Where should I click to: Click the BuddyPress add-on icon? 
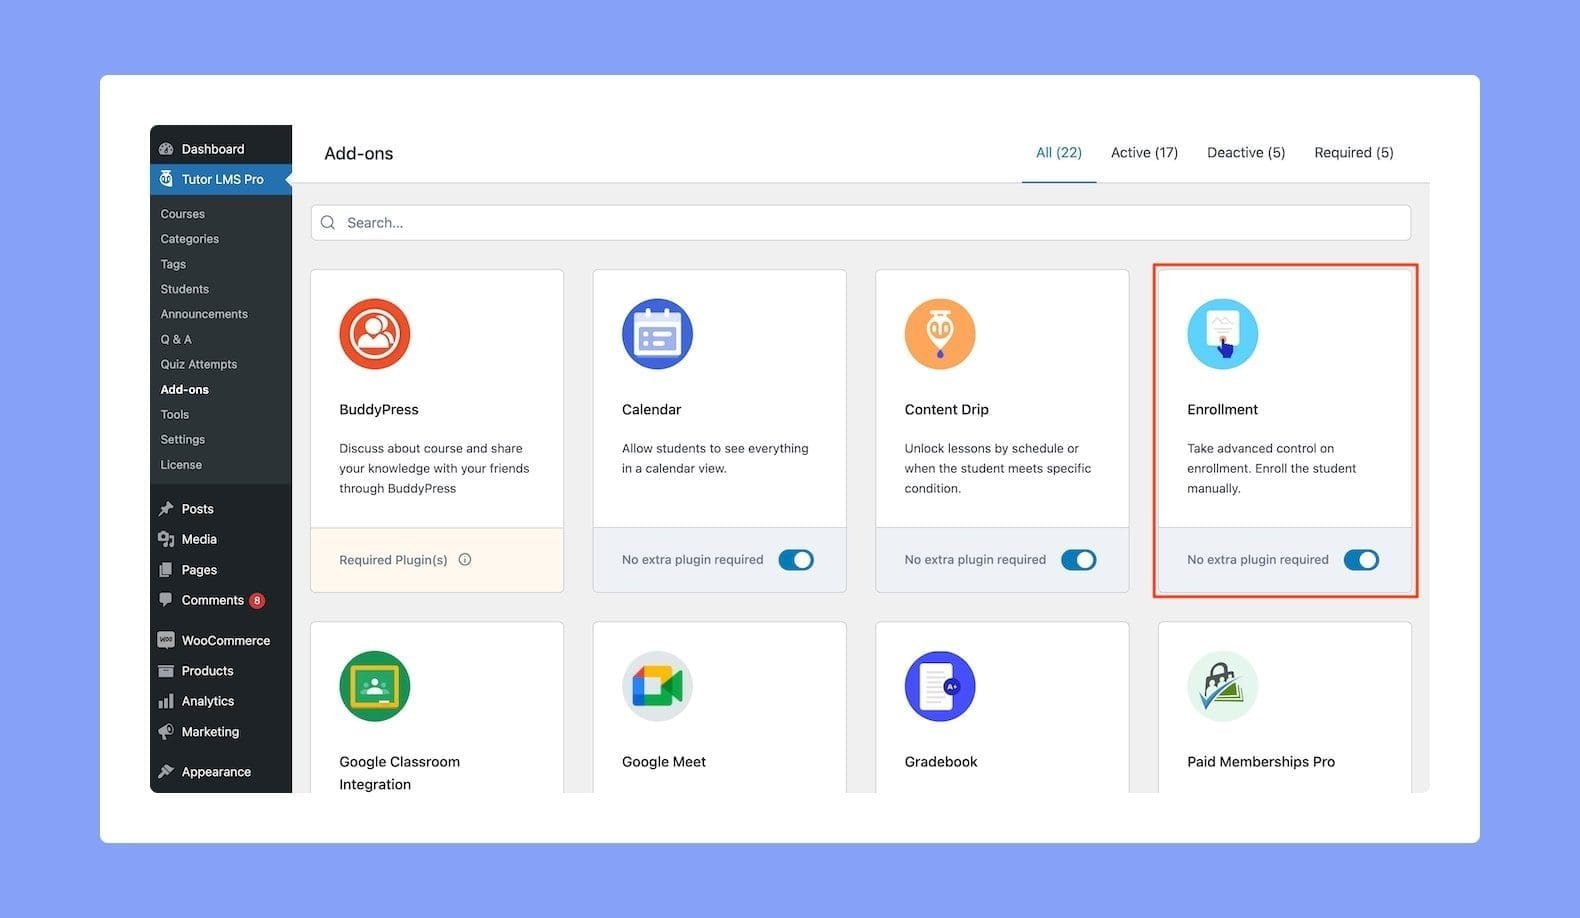tap(375, 334)
